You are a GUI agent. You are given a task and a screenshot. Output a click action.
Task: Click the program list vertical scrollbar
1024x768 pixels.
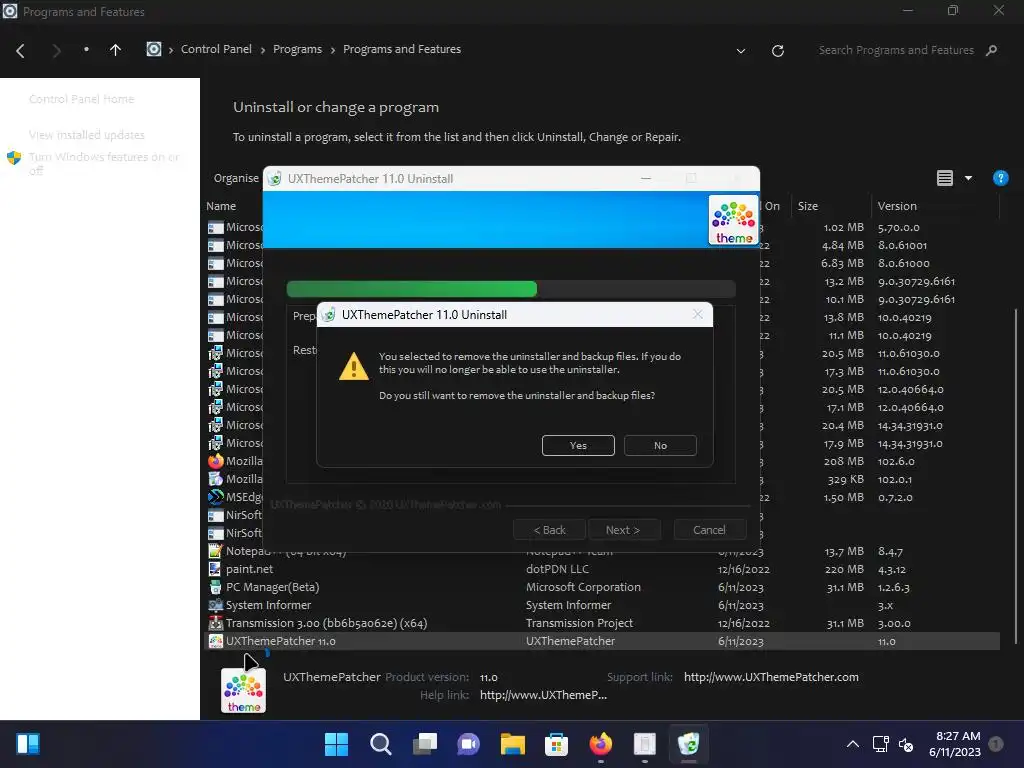1016,475
